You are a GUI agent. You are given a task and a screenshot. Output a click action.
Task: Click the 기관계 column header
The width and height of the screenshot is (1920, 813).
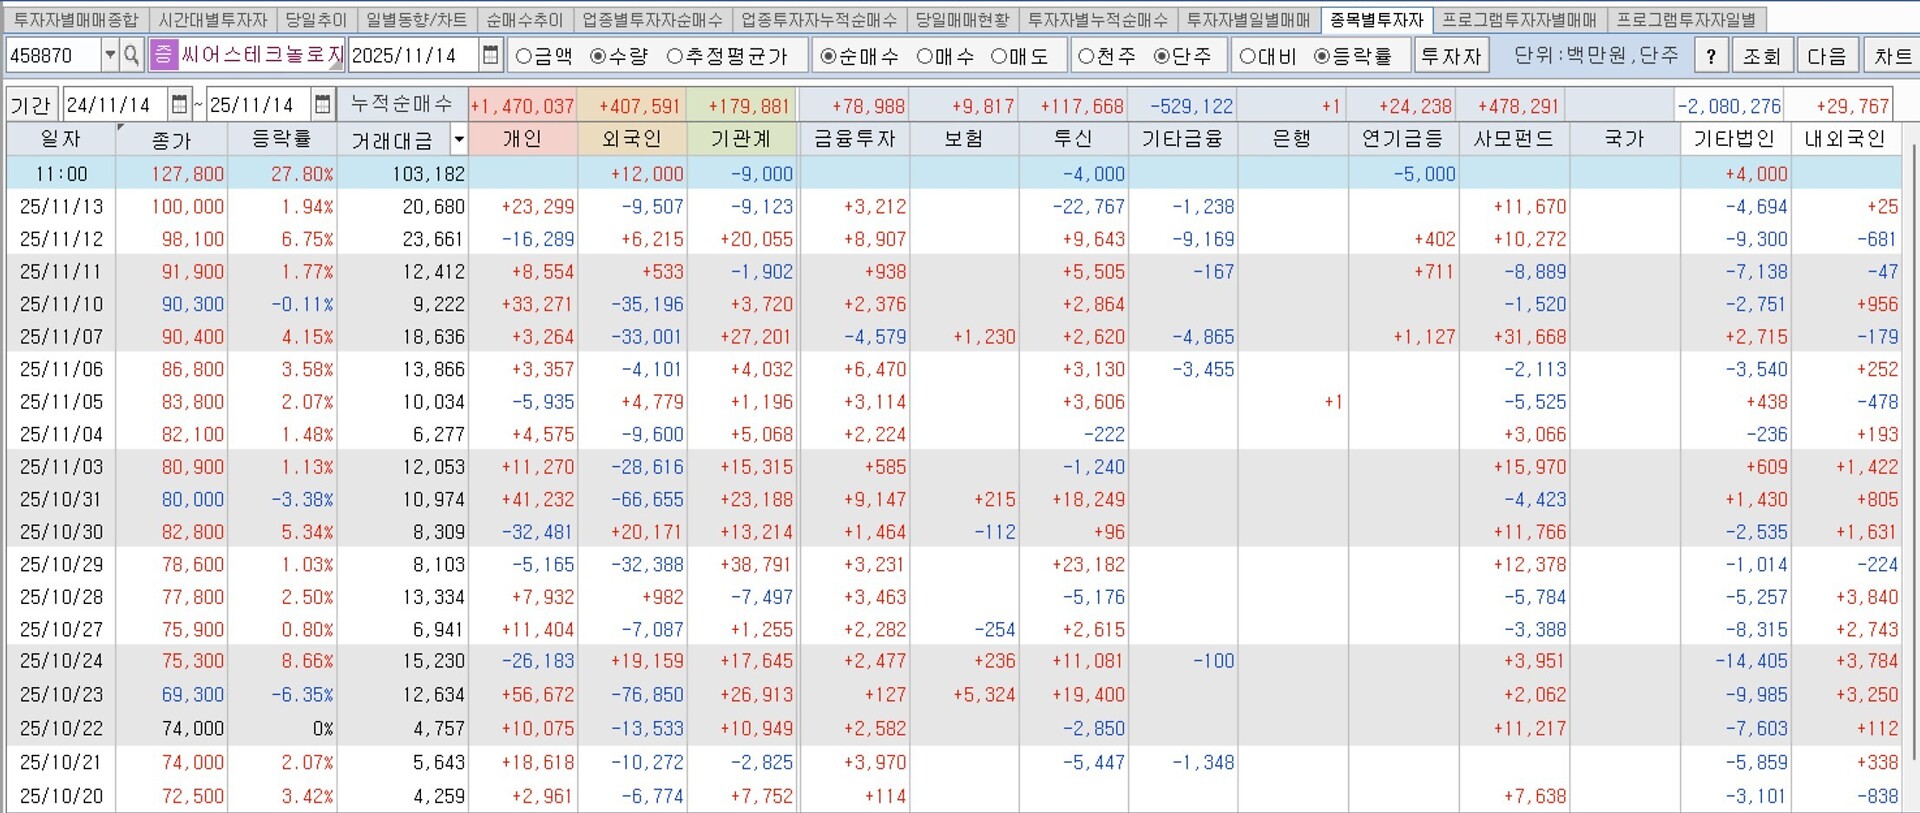coord(742,139)
